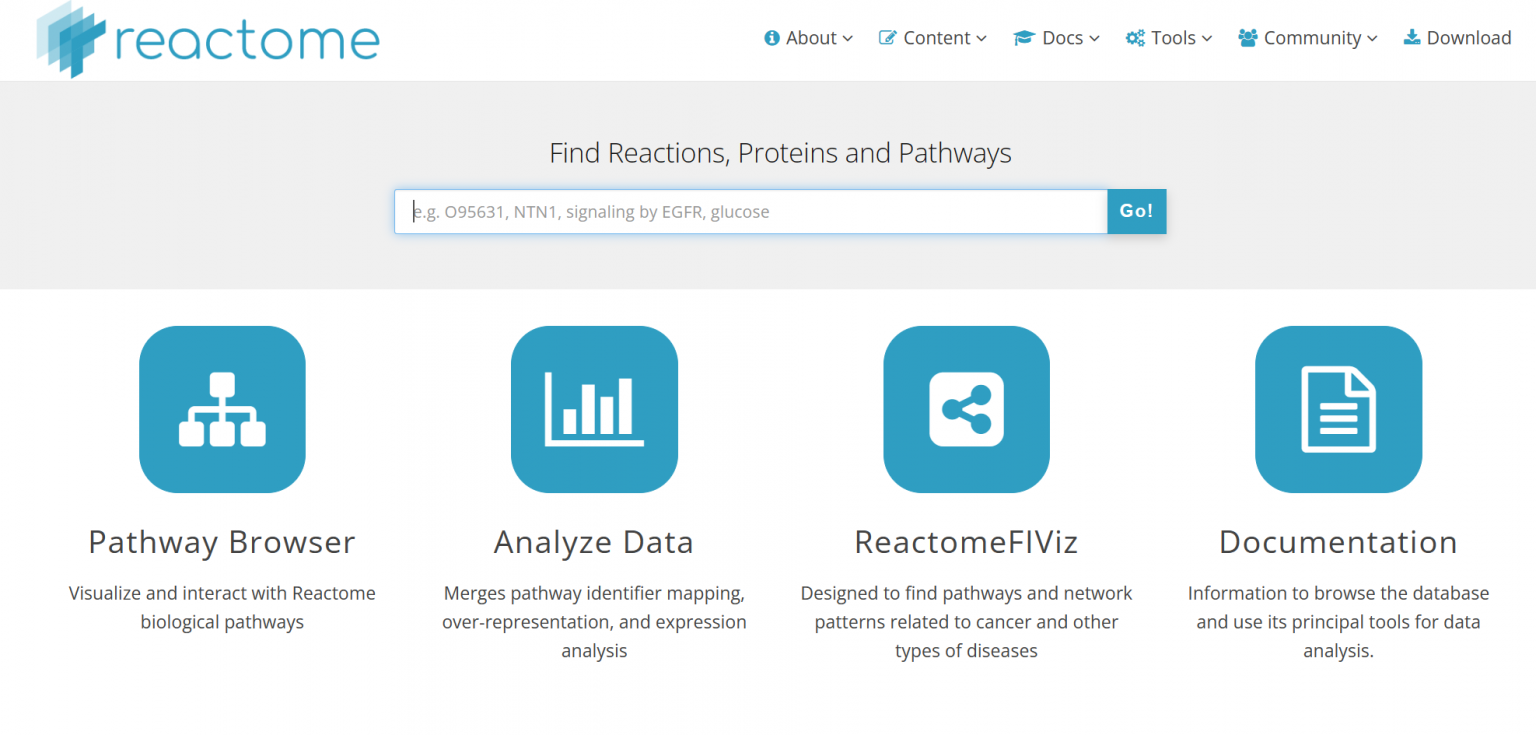The image size is (1536, 735).
Task: Focus the reactions and proteins search field
Action: point(750,212)
